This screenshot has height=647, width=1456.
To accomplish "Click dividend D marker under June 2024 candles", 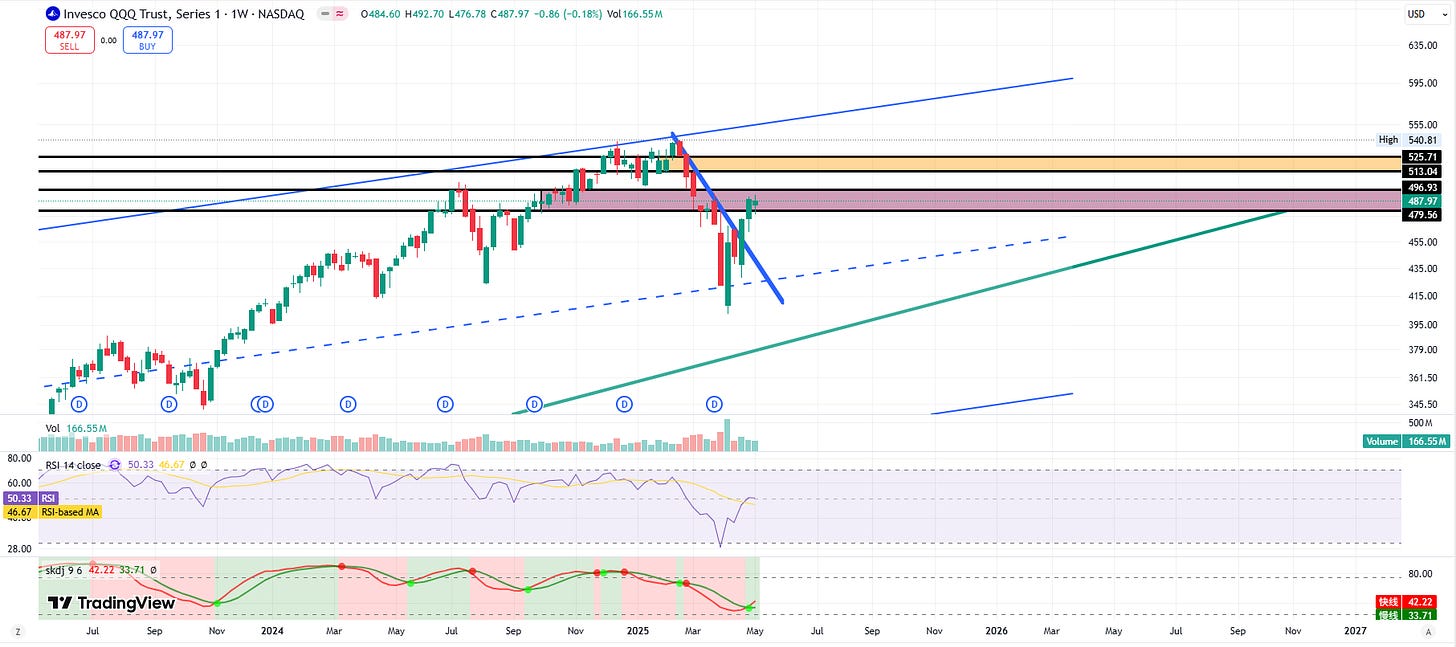I will tap(445, 404).
